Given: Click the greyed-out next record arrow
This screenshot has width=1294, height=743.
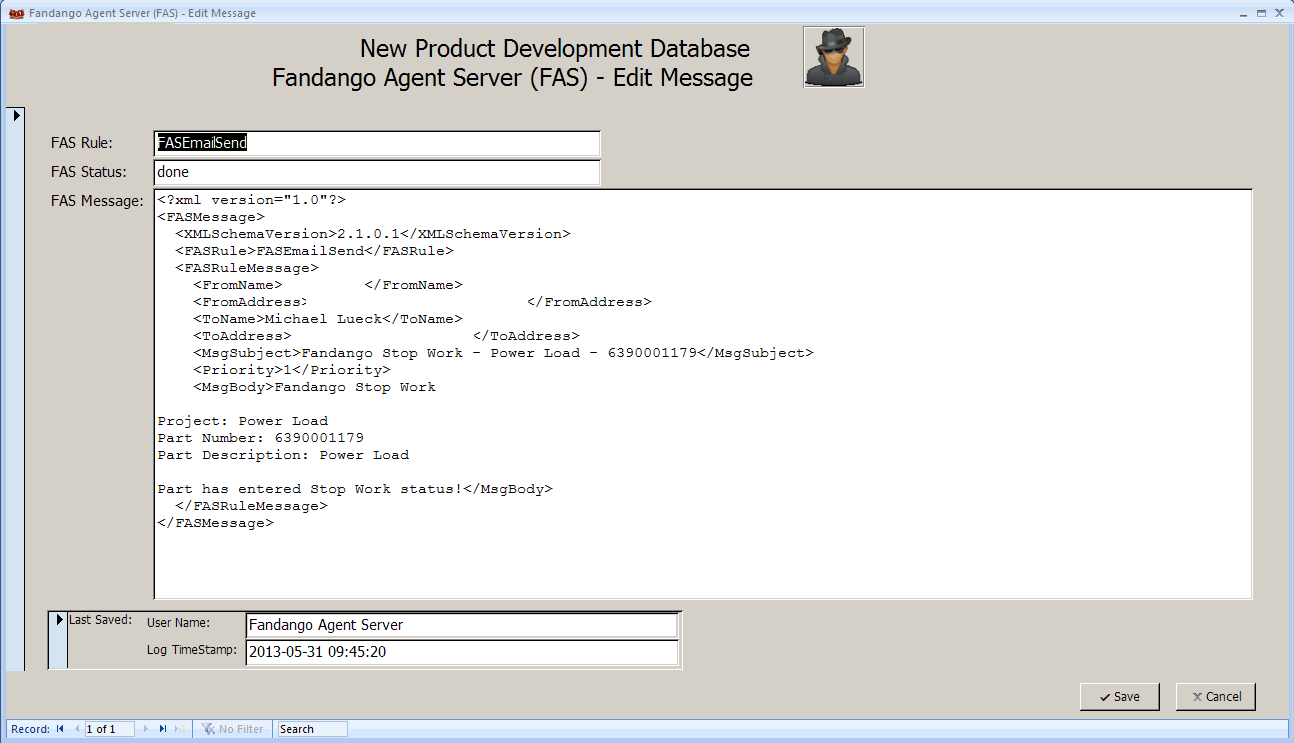Looking at the screenshot, I should (x=146, y=729).
